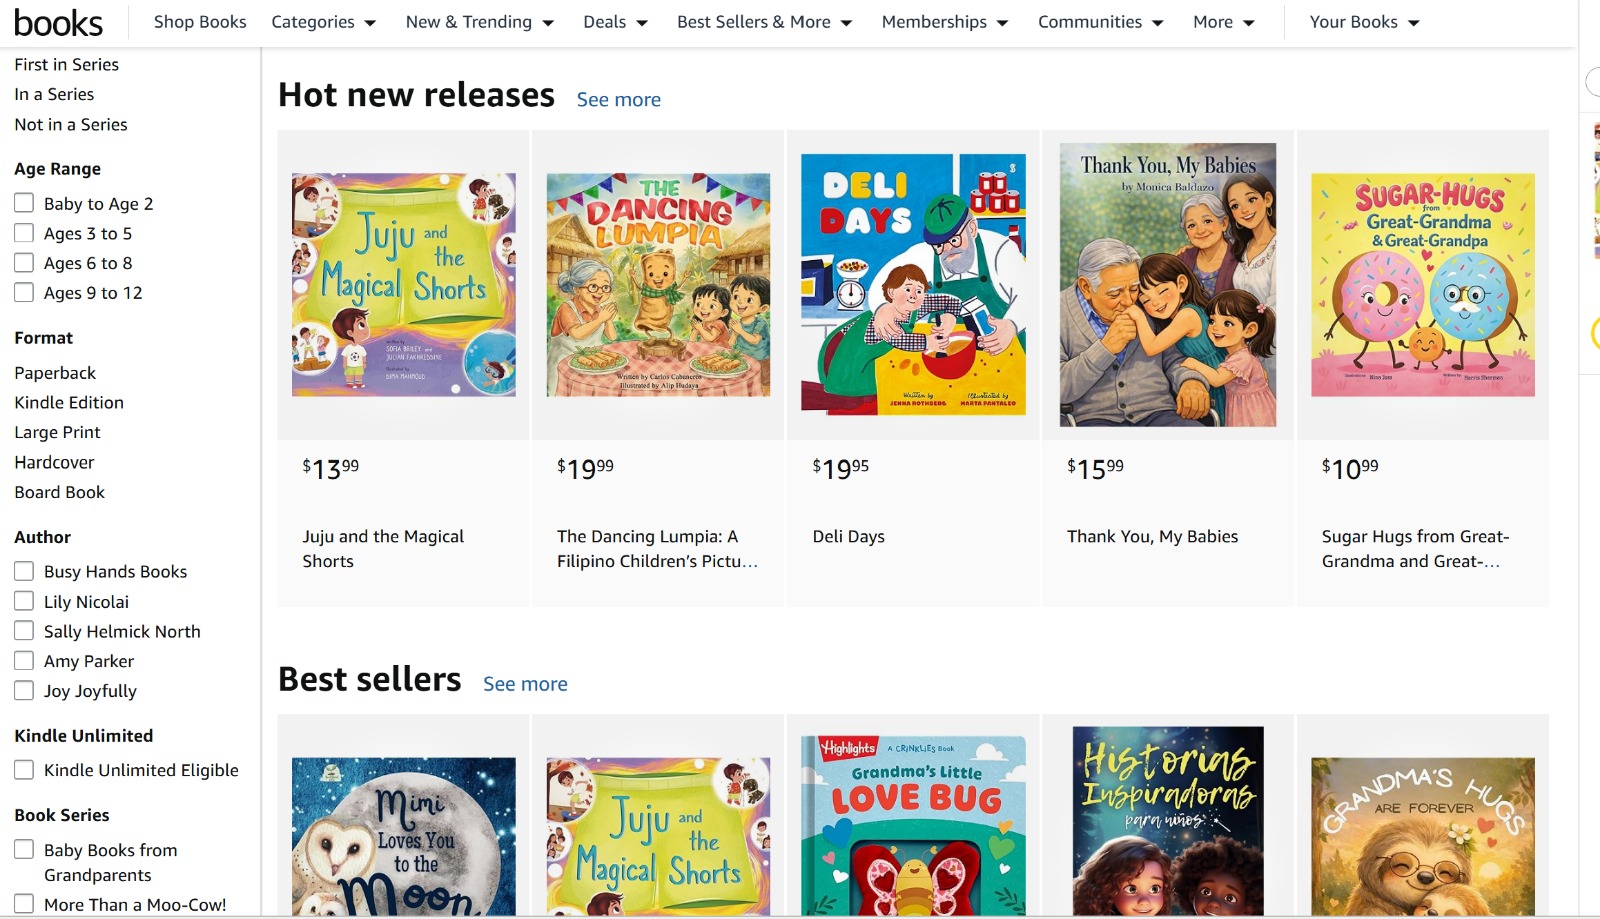Open The Dancing Lumpia book cover
Viewport: 1600px width, 919px height.
pyautogui.click(x=658, y=285)
